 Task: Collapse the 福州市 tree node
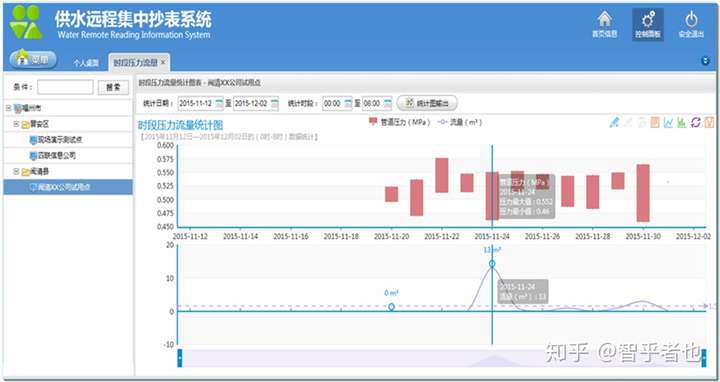pos(8,108)
